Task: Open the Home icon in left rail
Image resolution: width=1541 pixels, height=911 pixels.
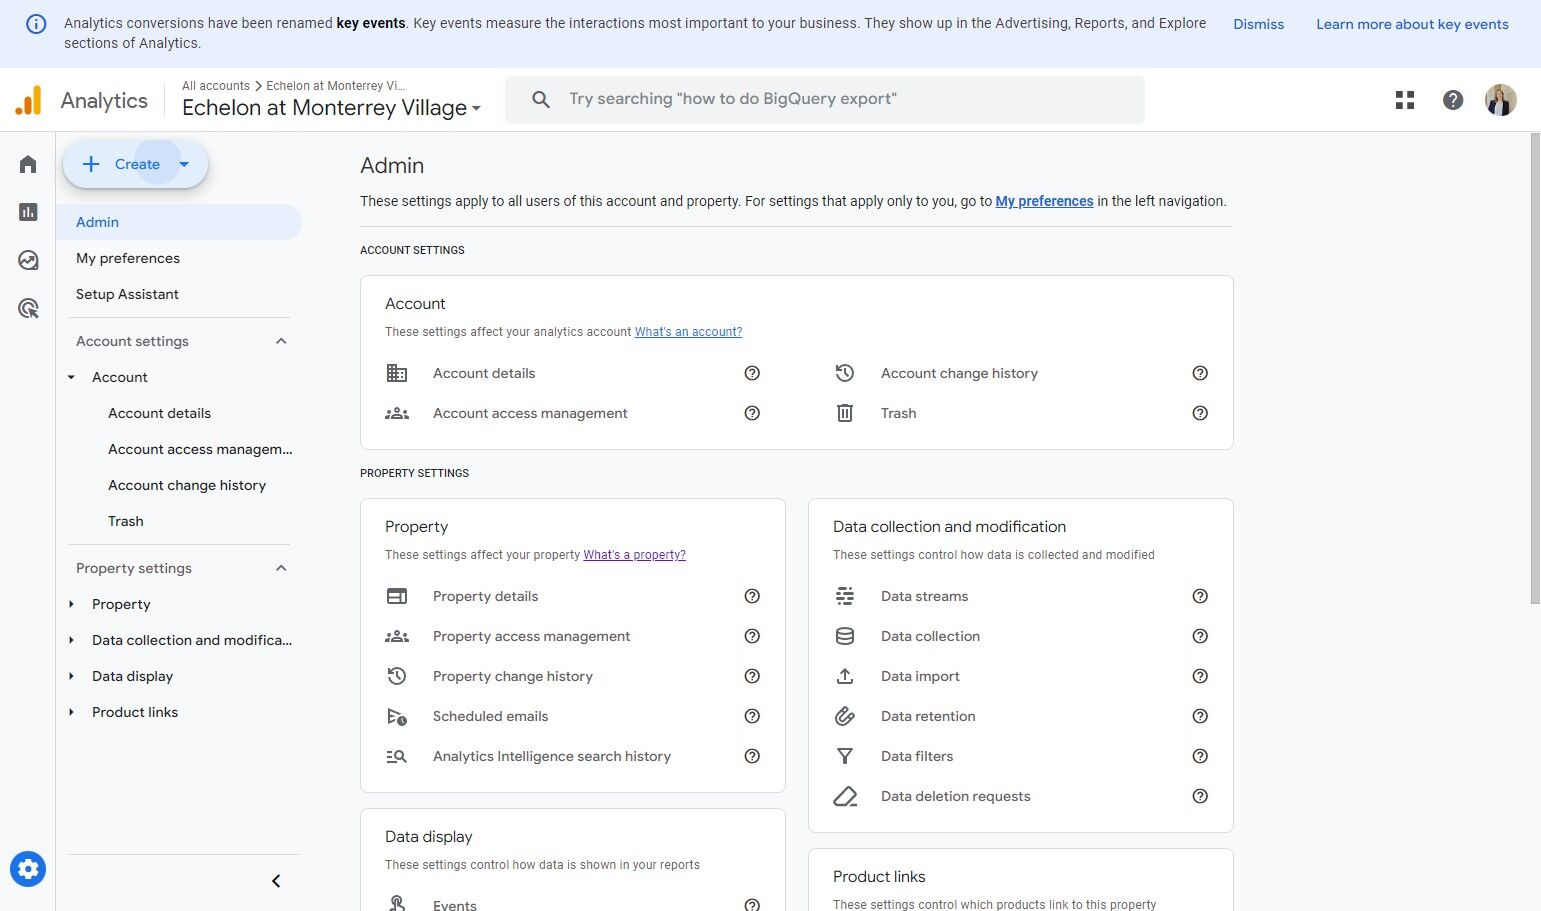Action: [28, 164]
